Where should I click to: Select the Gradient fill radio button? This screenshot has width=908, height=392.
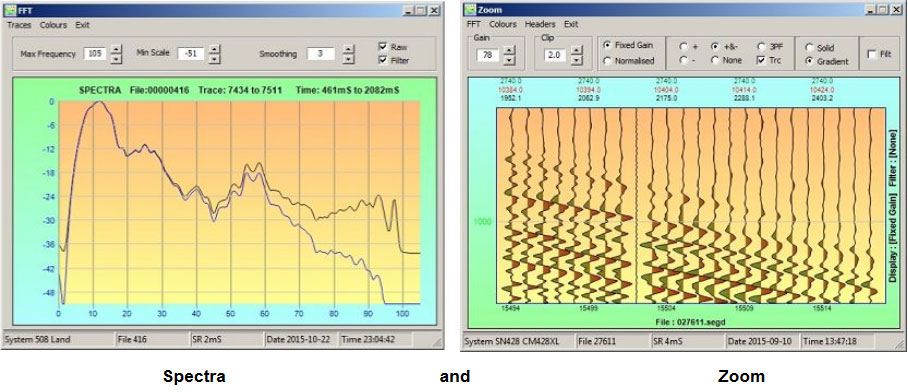(x=809, y=61)
